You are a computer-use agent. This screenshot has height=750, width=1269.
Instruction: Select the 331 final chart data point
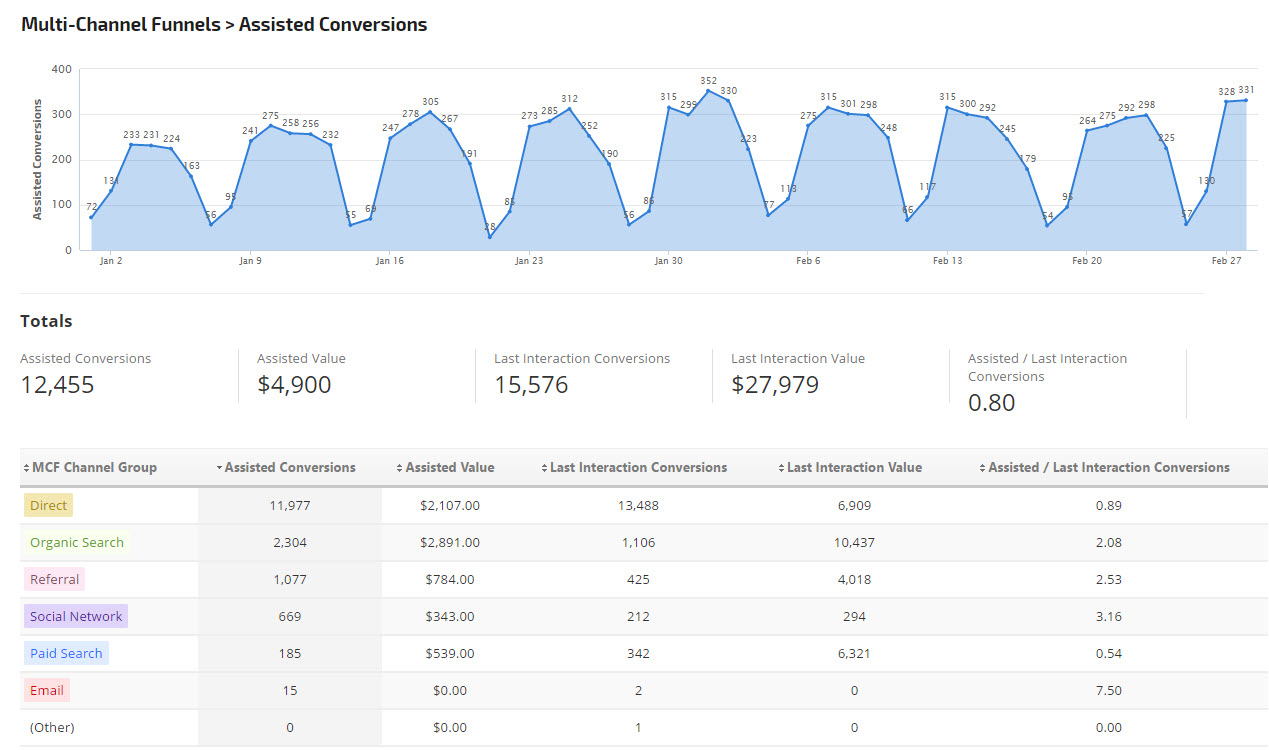(1245, 100)
